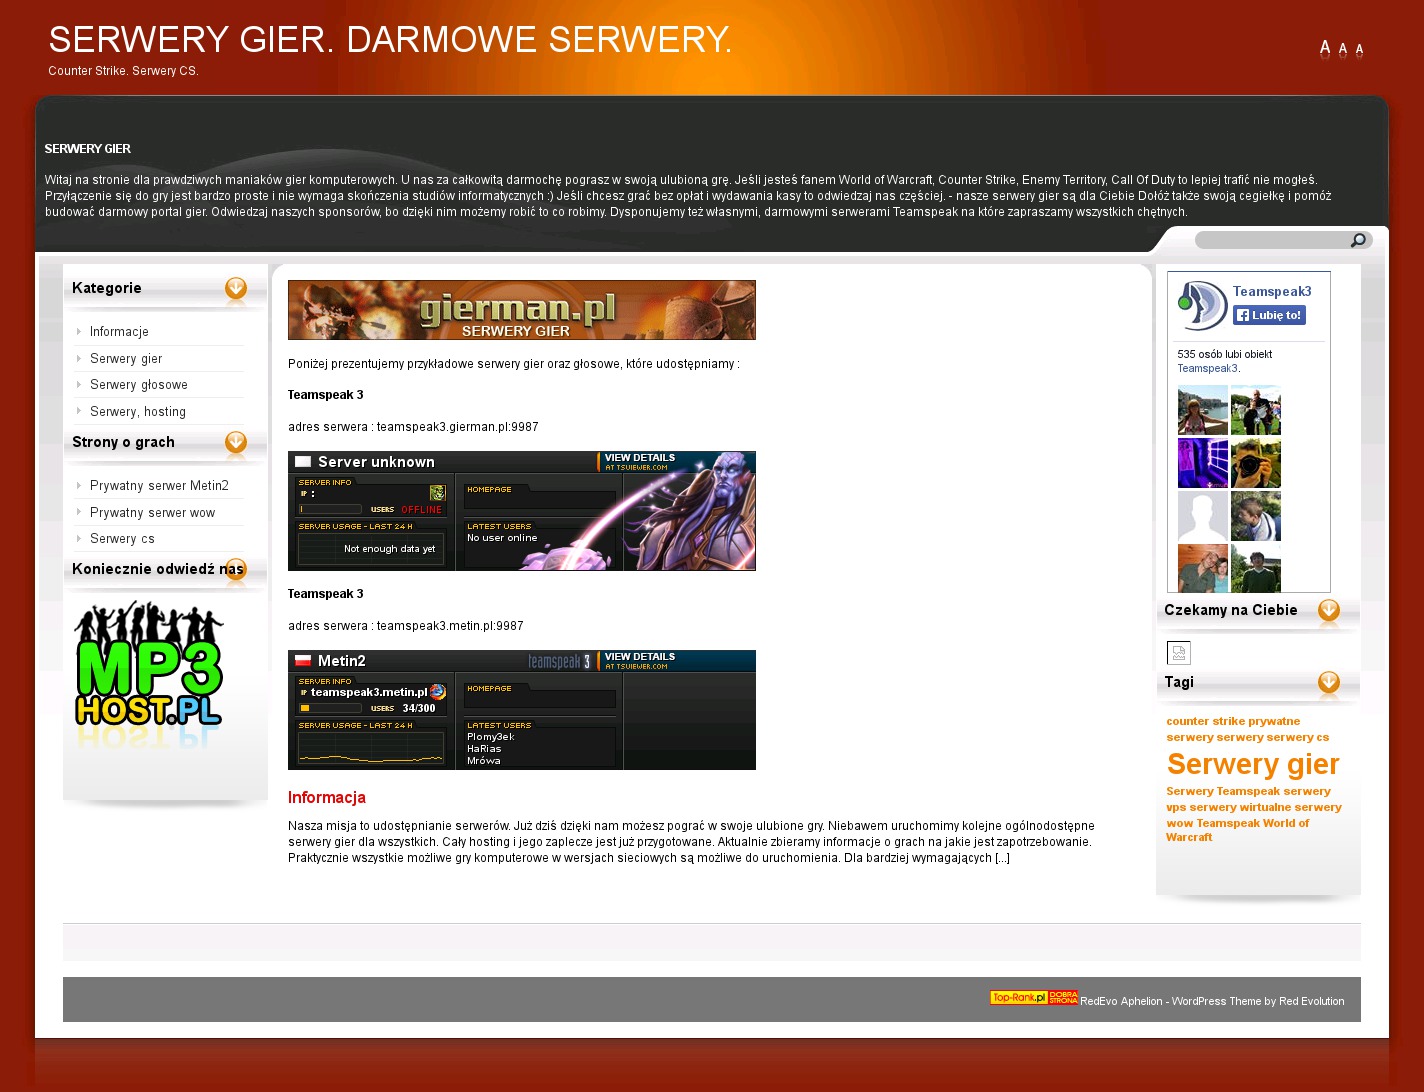This screenshot has height=1092, width=1424.
Task: Toggle the Koniecznie odwiedź nas arrow
Action: pos(236,570)
